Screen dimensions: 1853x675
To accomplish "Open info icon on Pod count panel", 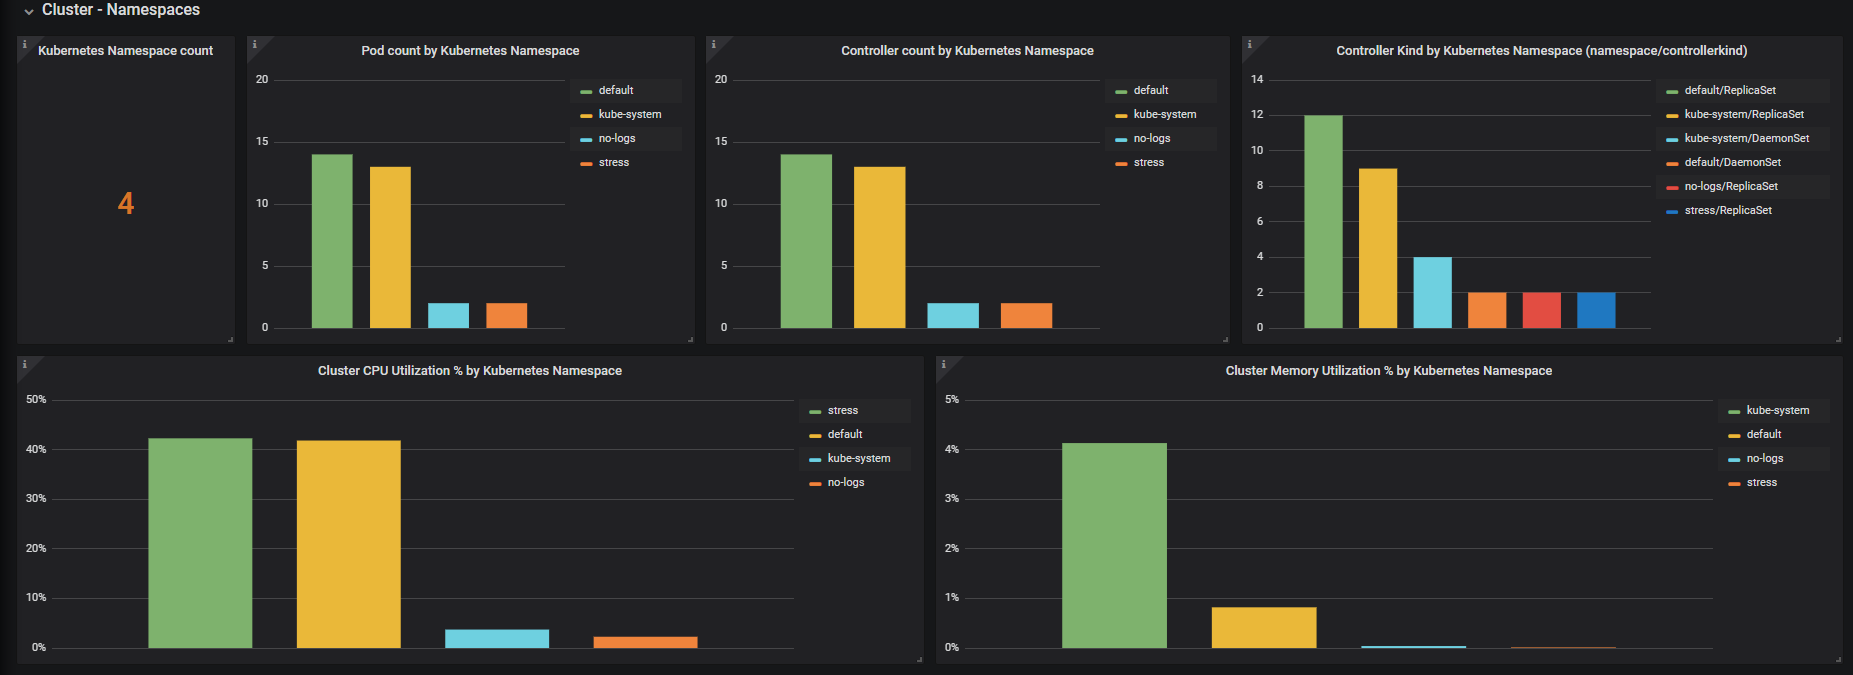I will [x=255, y=44].
